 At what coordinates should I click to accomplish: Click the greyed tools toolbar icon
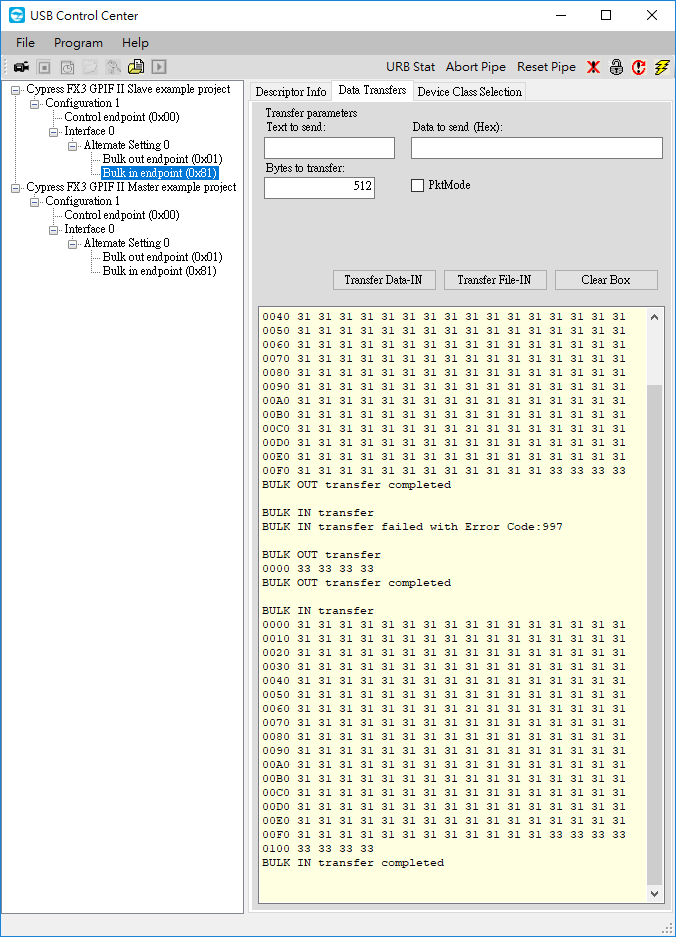[x=113, y=67]
